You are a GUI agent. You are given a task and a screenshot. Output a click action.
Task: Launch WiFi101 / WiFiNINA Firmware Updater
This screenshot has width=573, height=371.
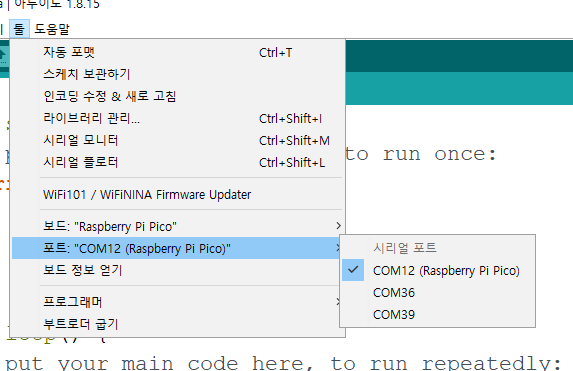178,194
